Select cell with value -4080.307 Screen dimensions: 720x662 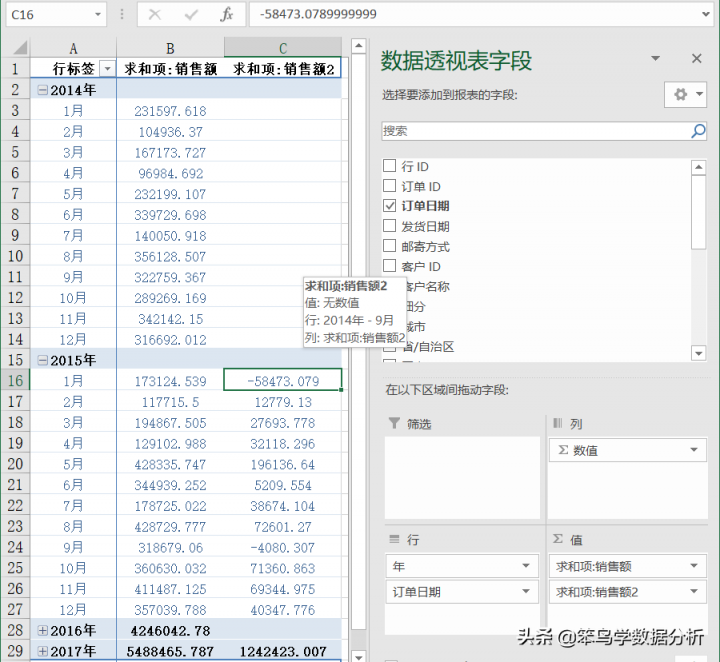click(x=283, y=547)
